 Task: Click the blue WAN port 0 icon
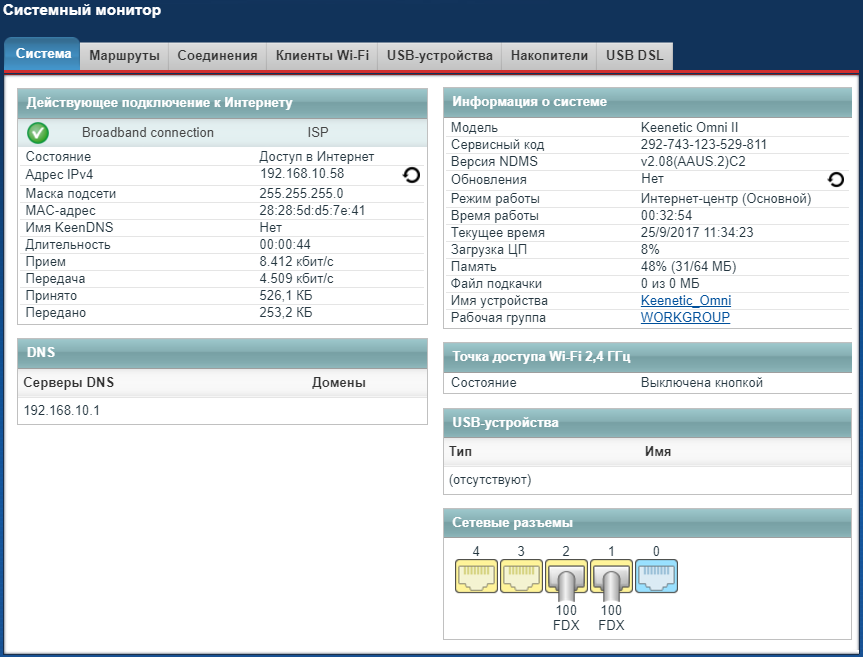coord(656,574)
